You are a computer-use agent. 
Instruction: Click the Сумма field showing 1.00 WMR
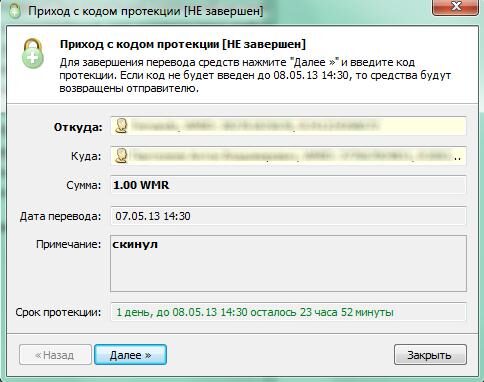(288, 185)
